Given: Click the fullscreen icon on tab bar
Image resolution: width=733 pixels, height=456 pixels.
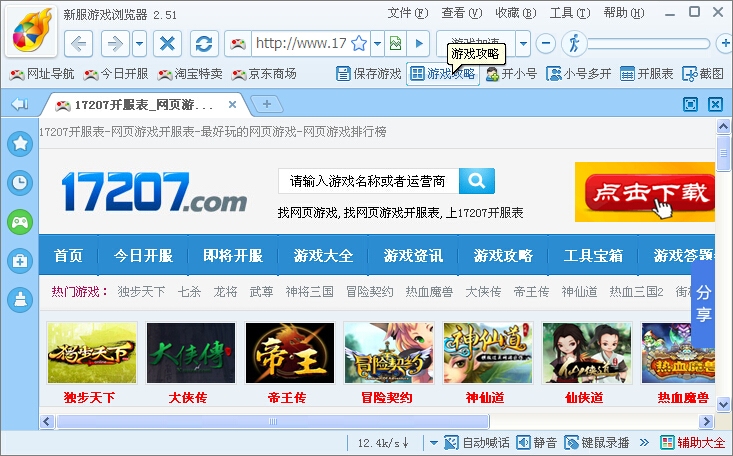Looking at the screenshot, I should (x=690, y=104).
